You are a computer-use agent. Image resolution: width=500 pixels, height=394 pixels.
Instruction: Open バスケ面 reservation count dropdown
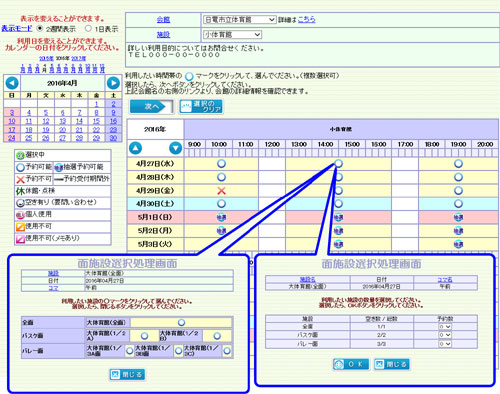point(445,335)
